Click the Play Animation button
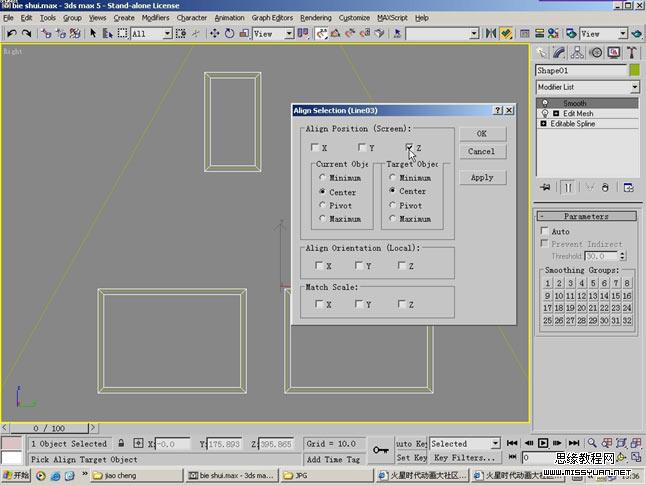 click(543, 443)
